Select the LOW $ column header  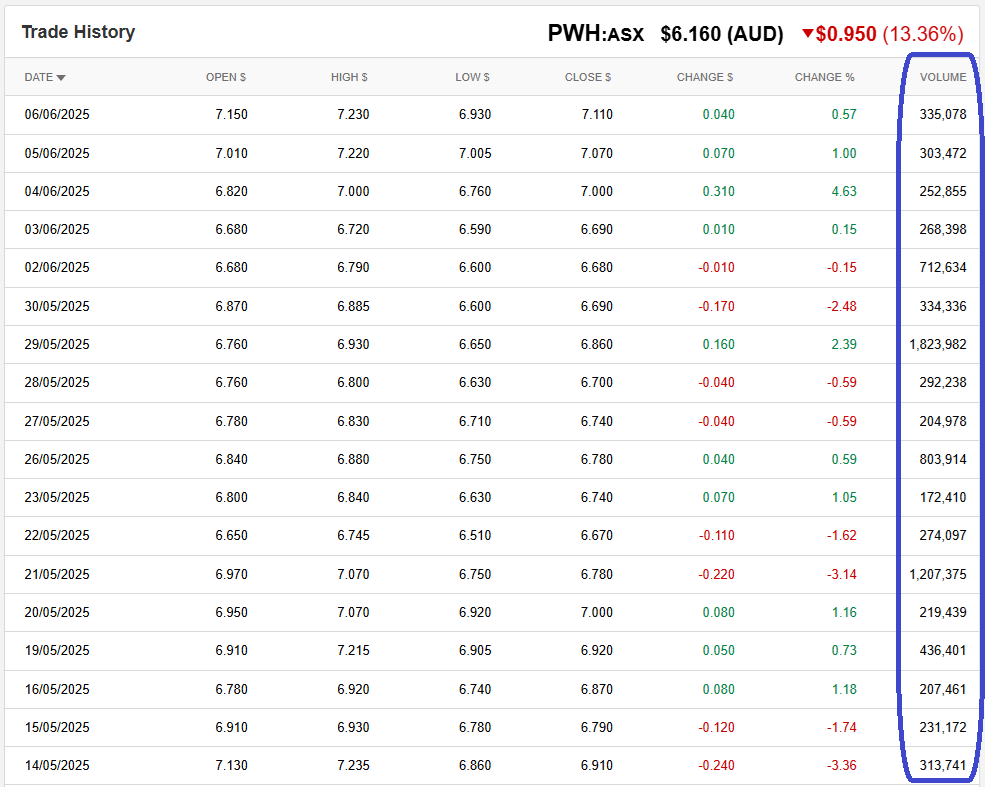pos(472,77)
